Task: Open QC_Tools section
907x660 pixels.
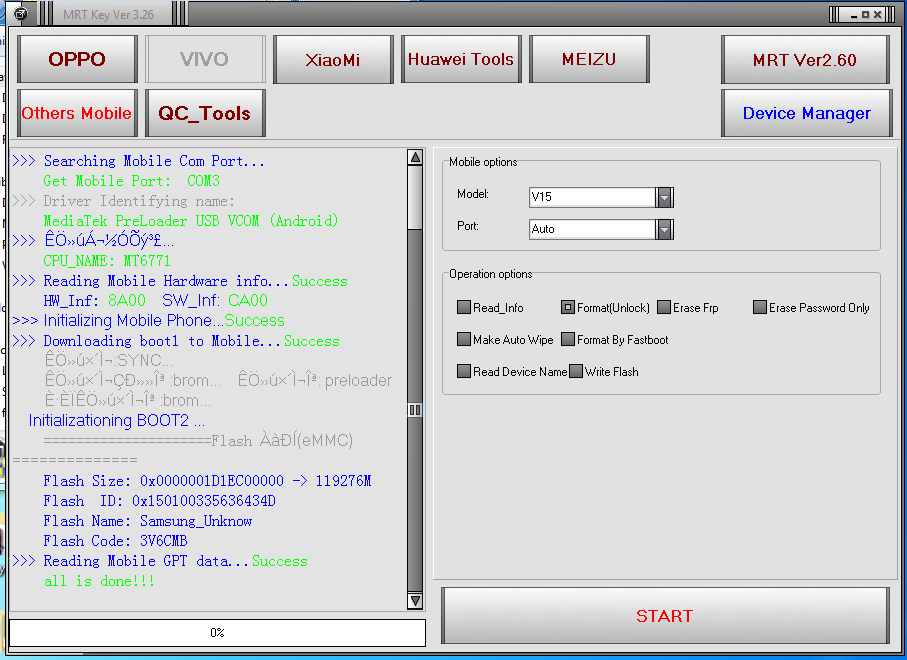Action: tap(205, 113)
